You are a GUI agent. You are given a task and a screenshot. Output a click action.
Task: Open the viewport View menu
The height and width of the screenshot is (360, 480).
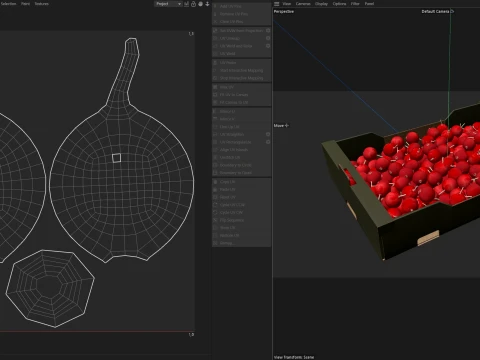pos(287,4)
